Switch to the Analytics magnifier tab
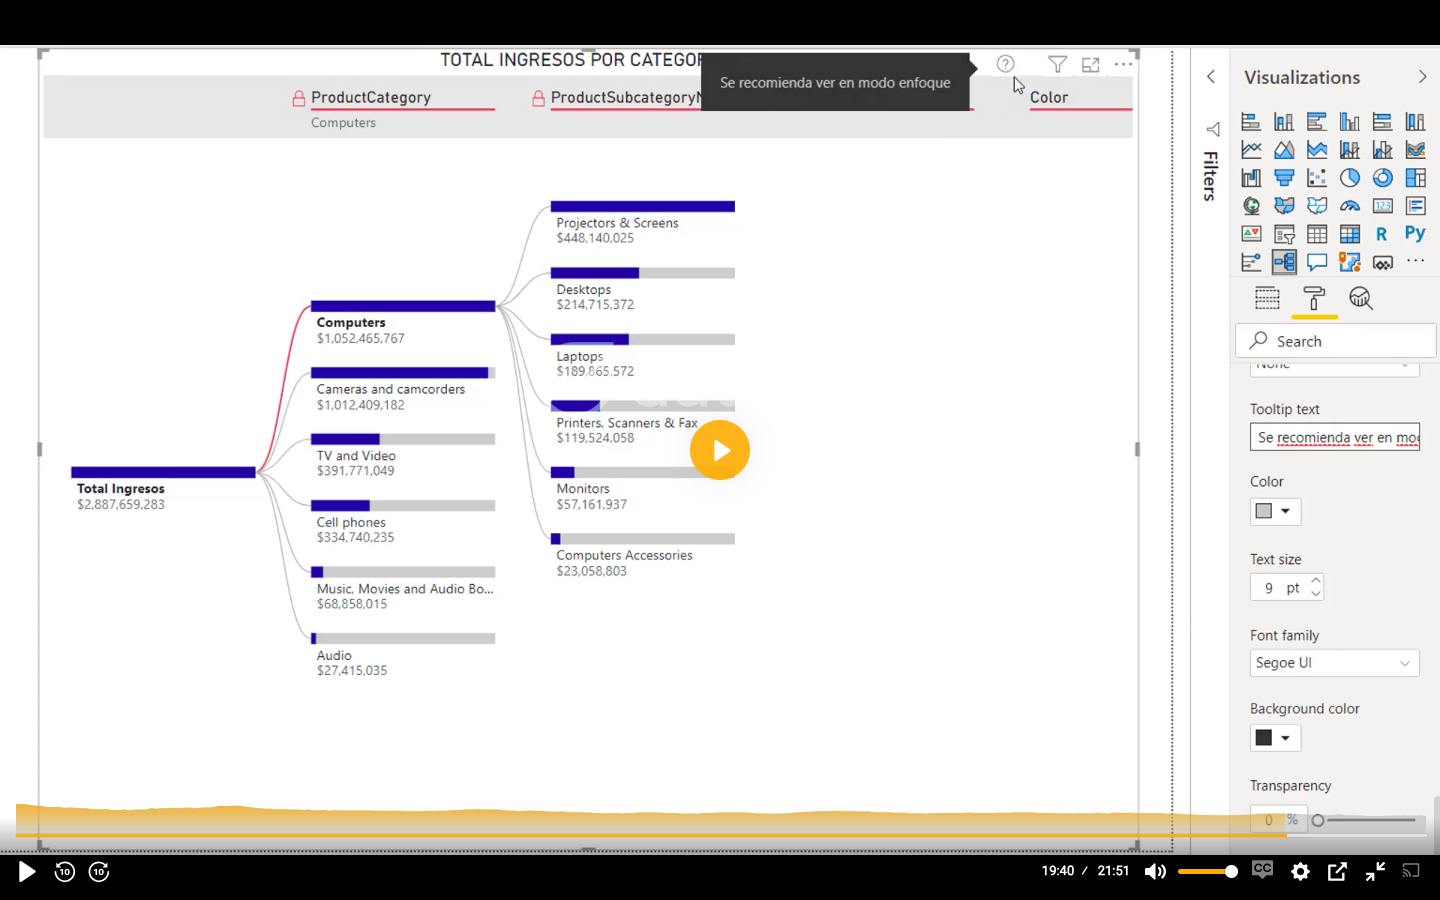 (x=1360, y=298)
